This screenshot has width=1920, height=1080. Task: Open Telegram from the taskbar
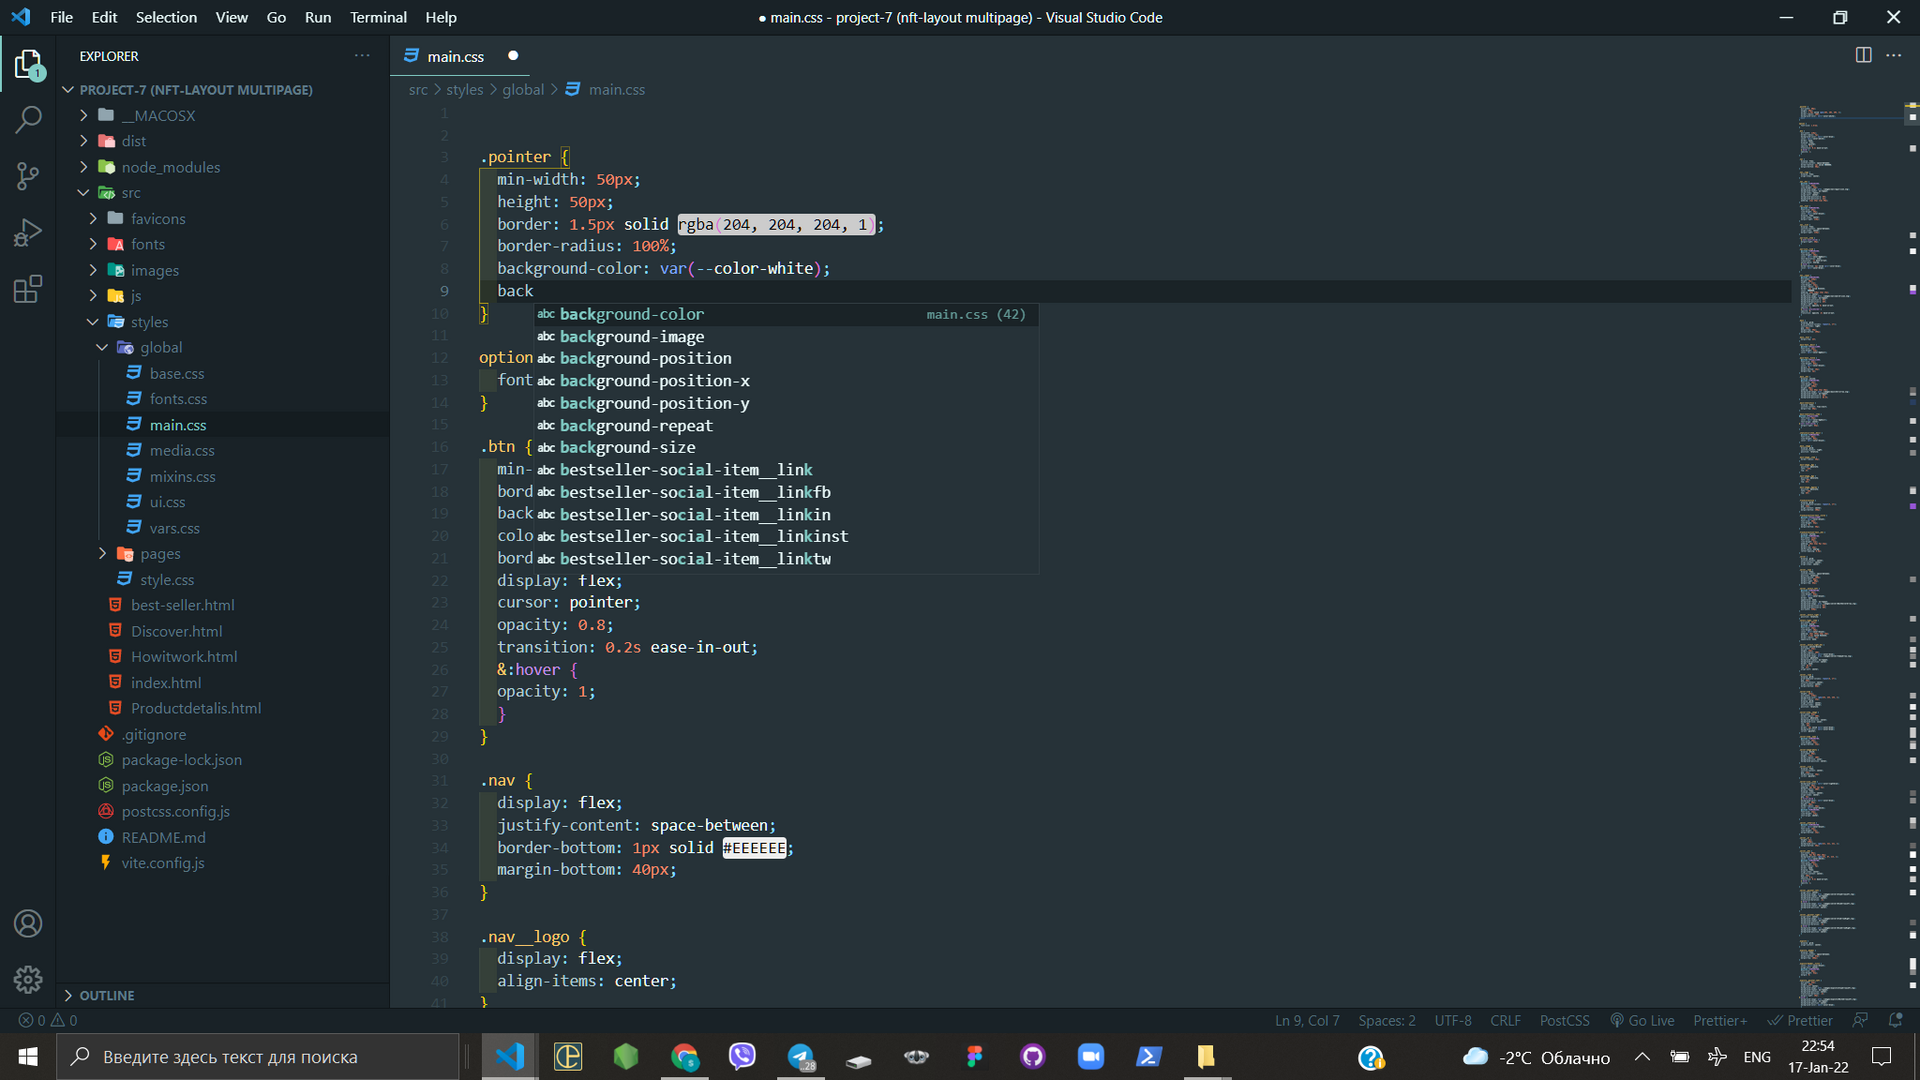coord(801,1057)
